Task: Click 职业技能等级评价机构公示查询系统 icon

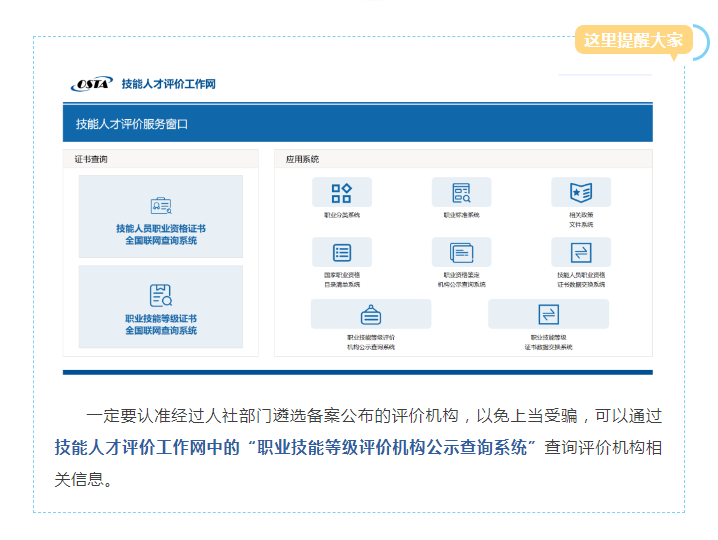Action: tap(371, 314)
